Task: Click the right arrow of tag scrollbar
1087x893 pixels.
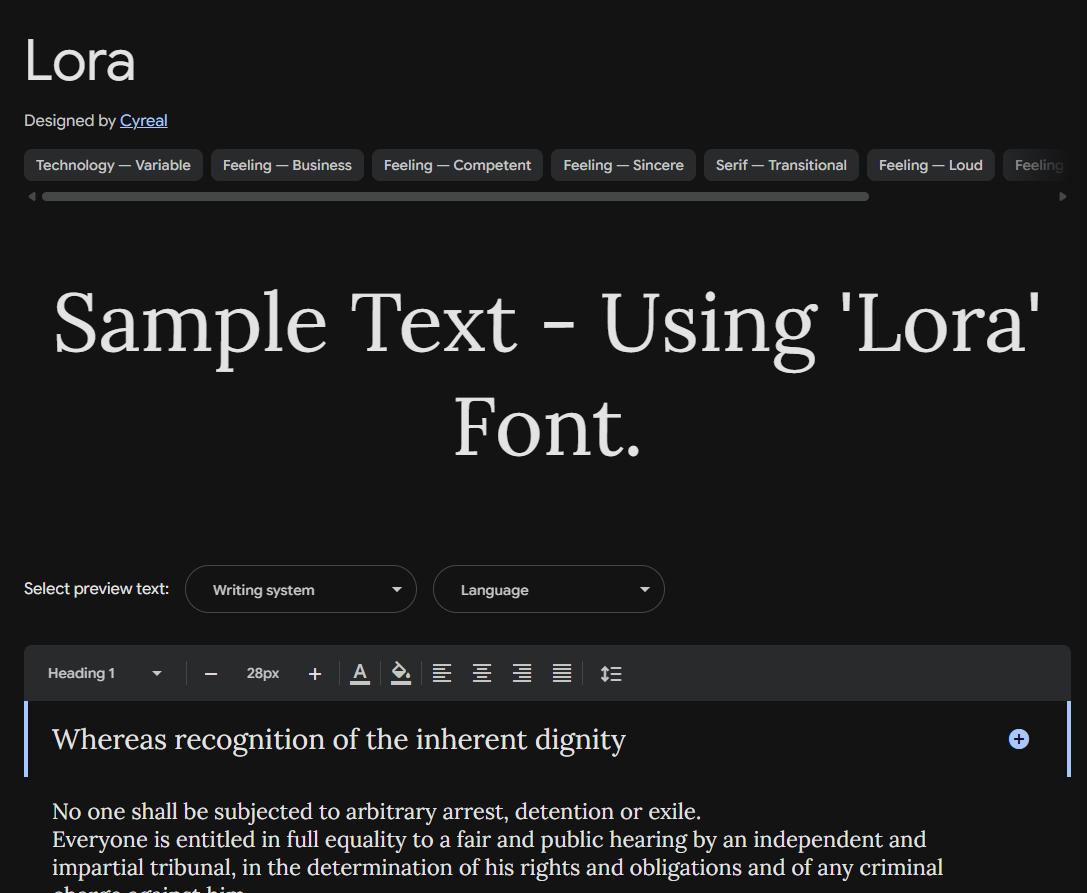Action: coord(1063,197)
